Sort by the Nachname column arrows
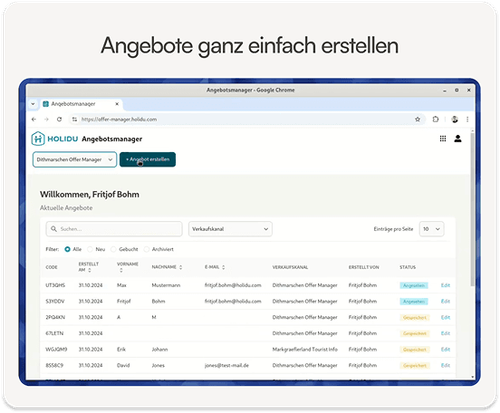Screen dimensions: 500x413 tap(181, 267)
